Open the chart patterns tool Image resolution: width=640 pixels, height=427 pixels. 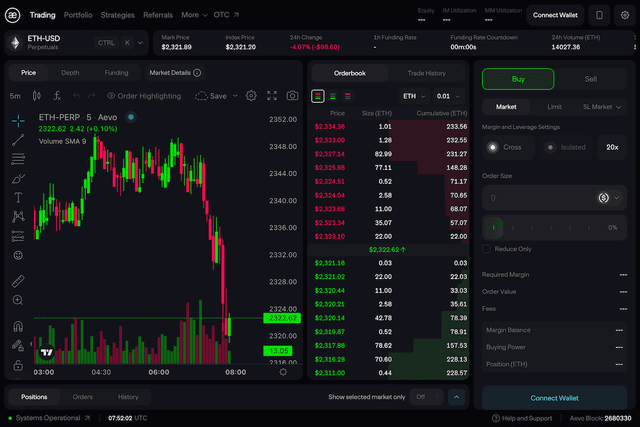click(18, 216)
